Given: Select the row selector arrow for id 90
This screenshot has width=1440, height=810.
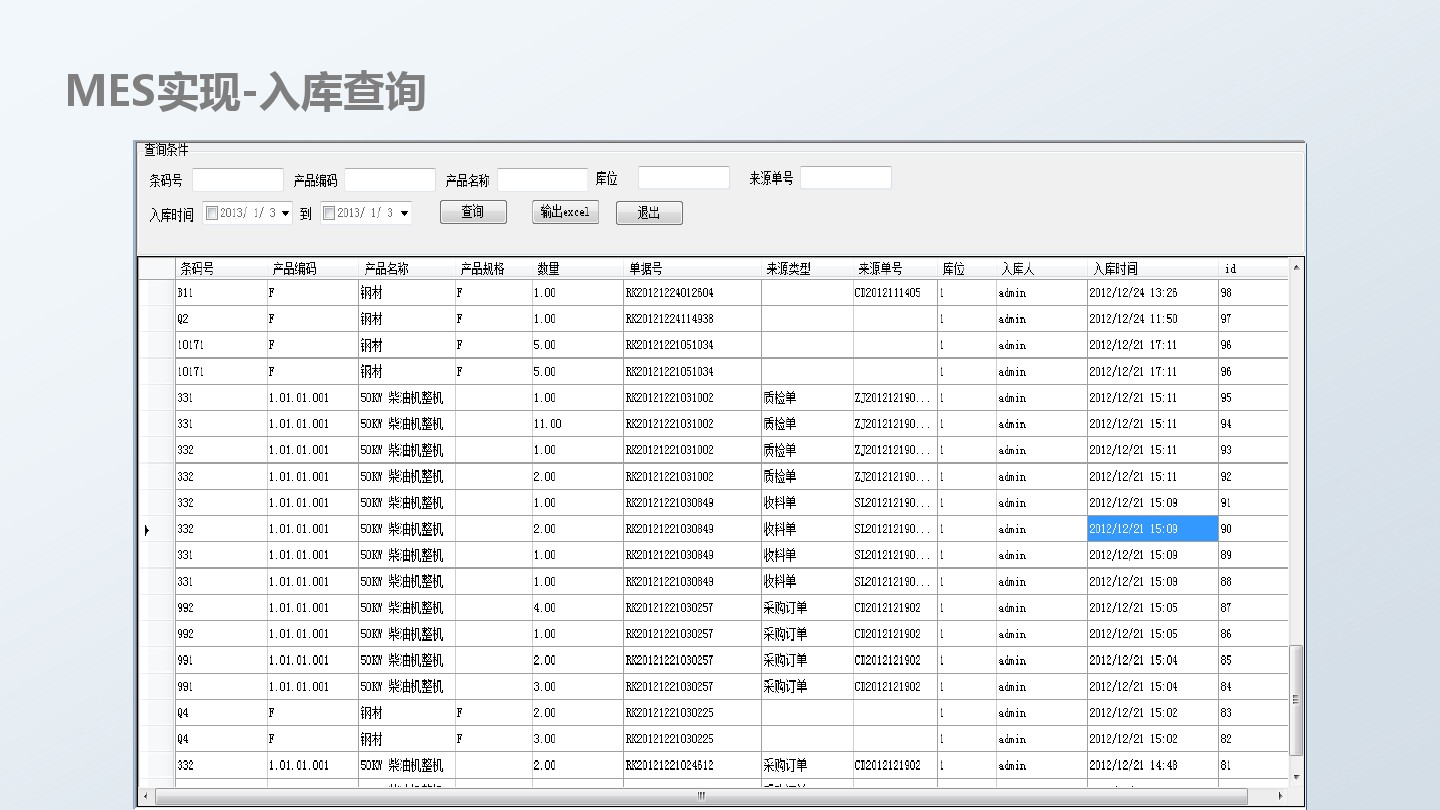Looking at the screenshot, I should [147, 530].
